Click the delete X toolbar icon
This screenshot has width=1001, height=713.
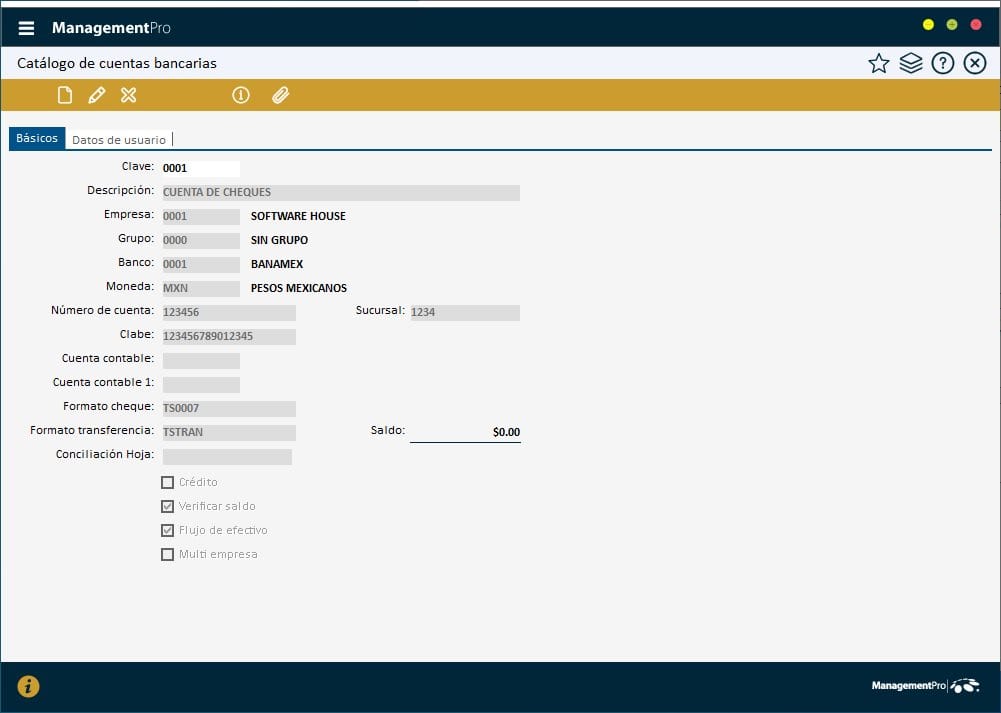pos(128,95)
